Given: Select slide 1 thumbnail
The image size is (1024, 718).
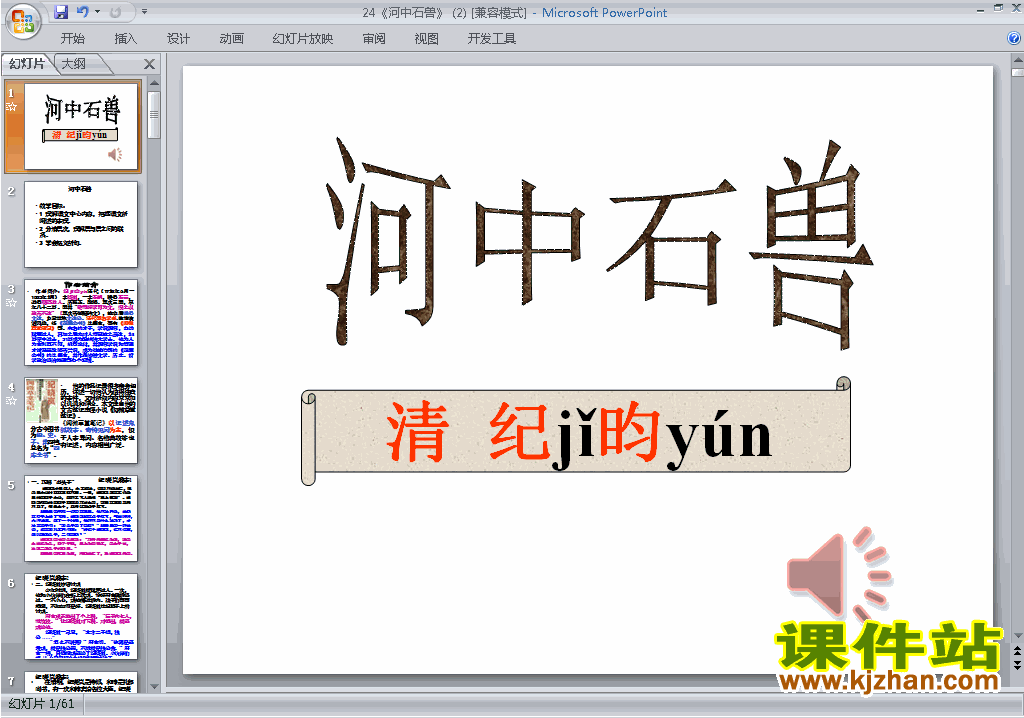Looking at the screenshot, I should point(81,126).
